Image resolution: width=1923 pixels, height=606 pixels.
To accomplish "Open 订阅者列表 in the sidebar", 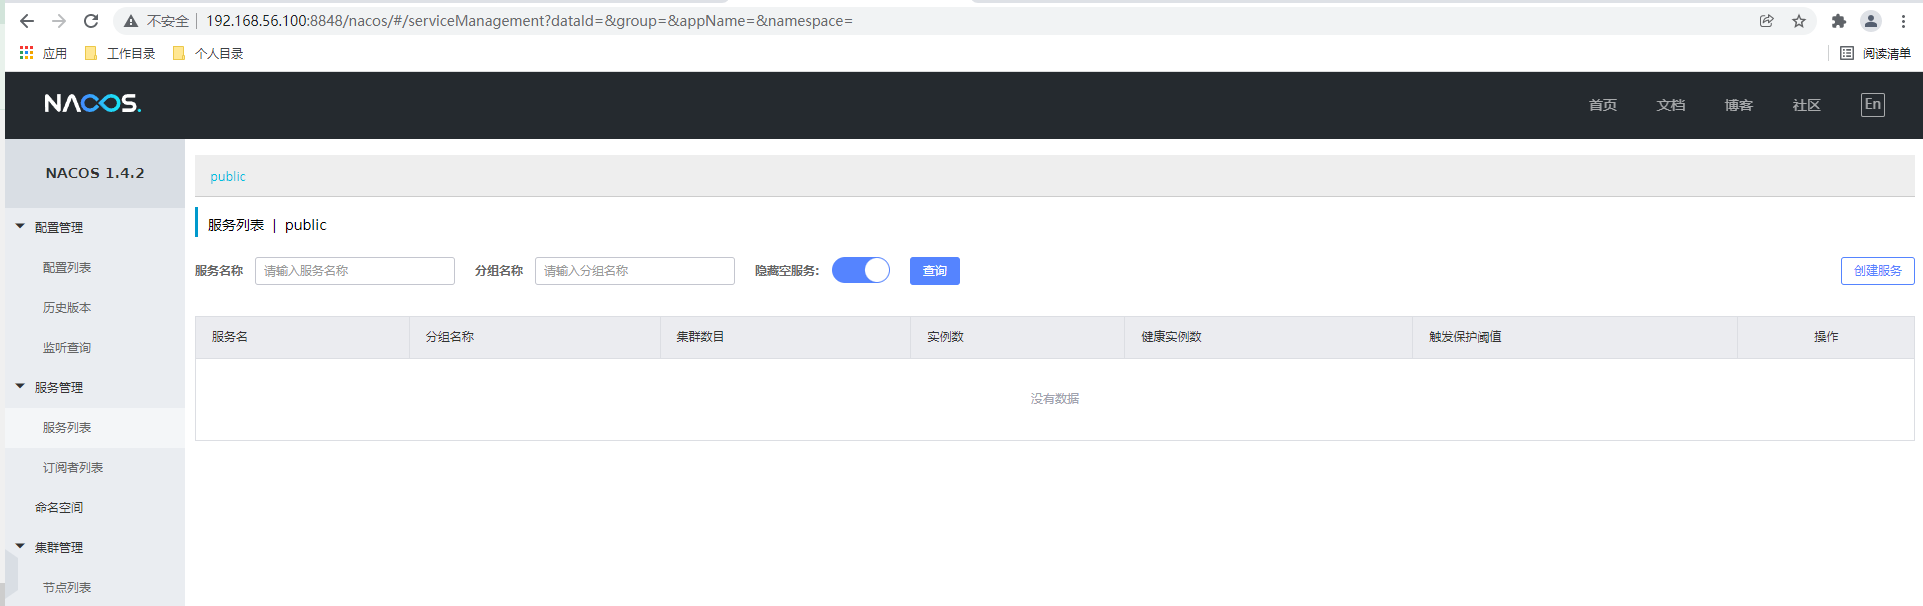I will coord(73,468).
